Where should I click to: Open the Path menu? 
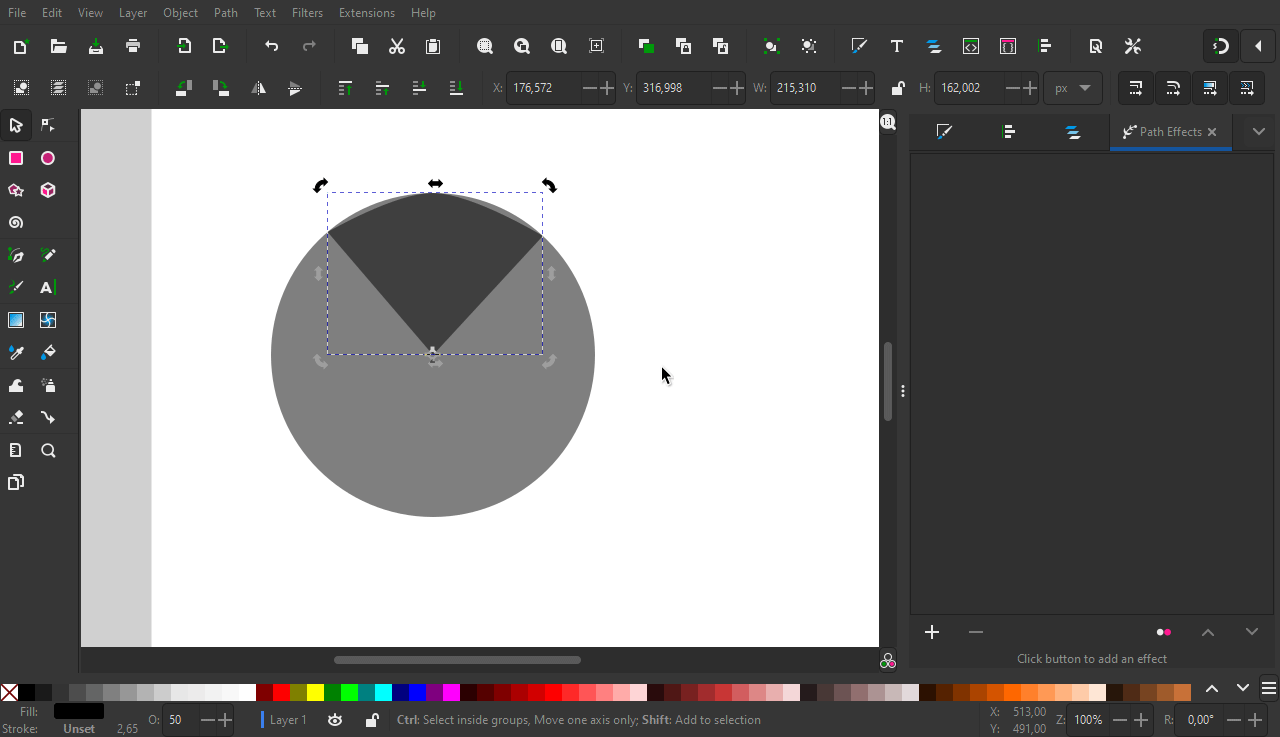(x=225, y=12)
